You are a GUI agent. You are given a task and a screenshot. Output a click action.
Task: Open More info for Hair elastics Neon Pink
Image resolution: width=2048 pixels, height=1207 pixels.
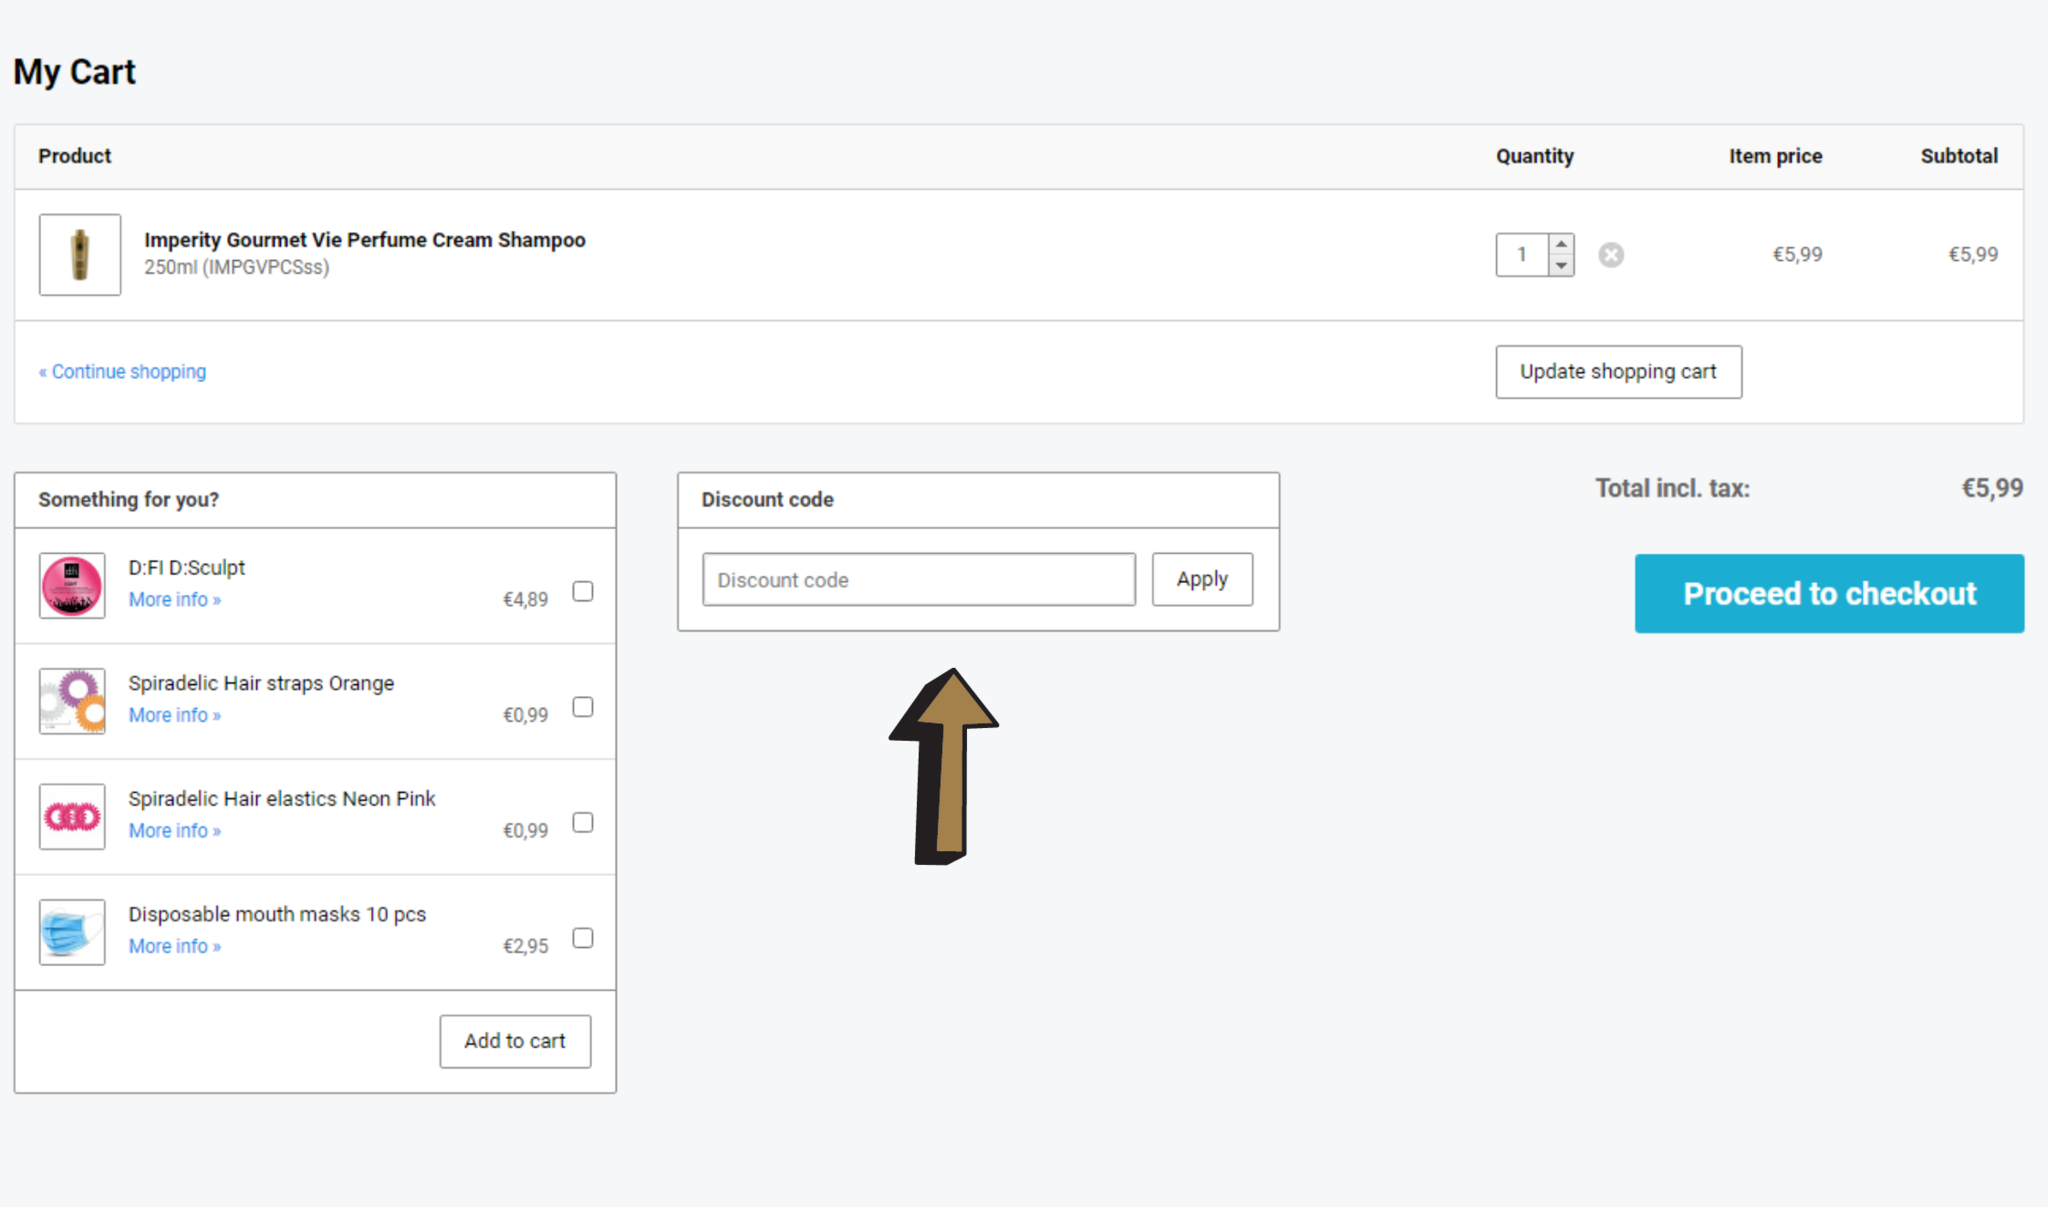coord(174,831)
